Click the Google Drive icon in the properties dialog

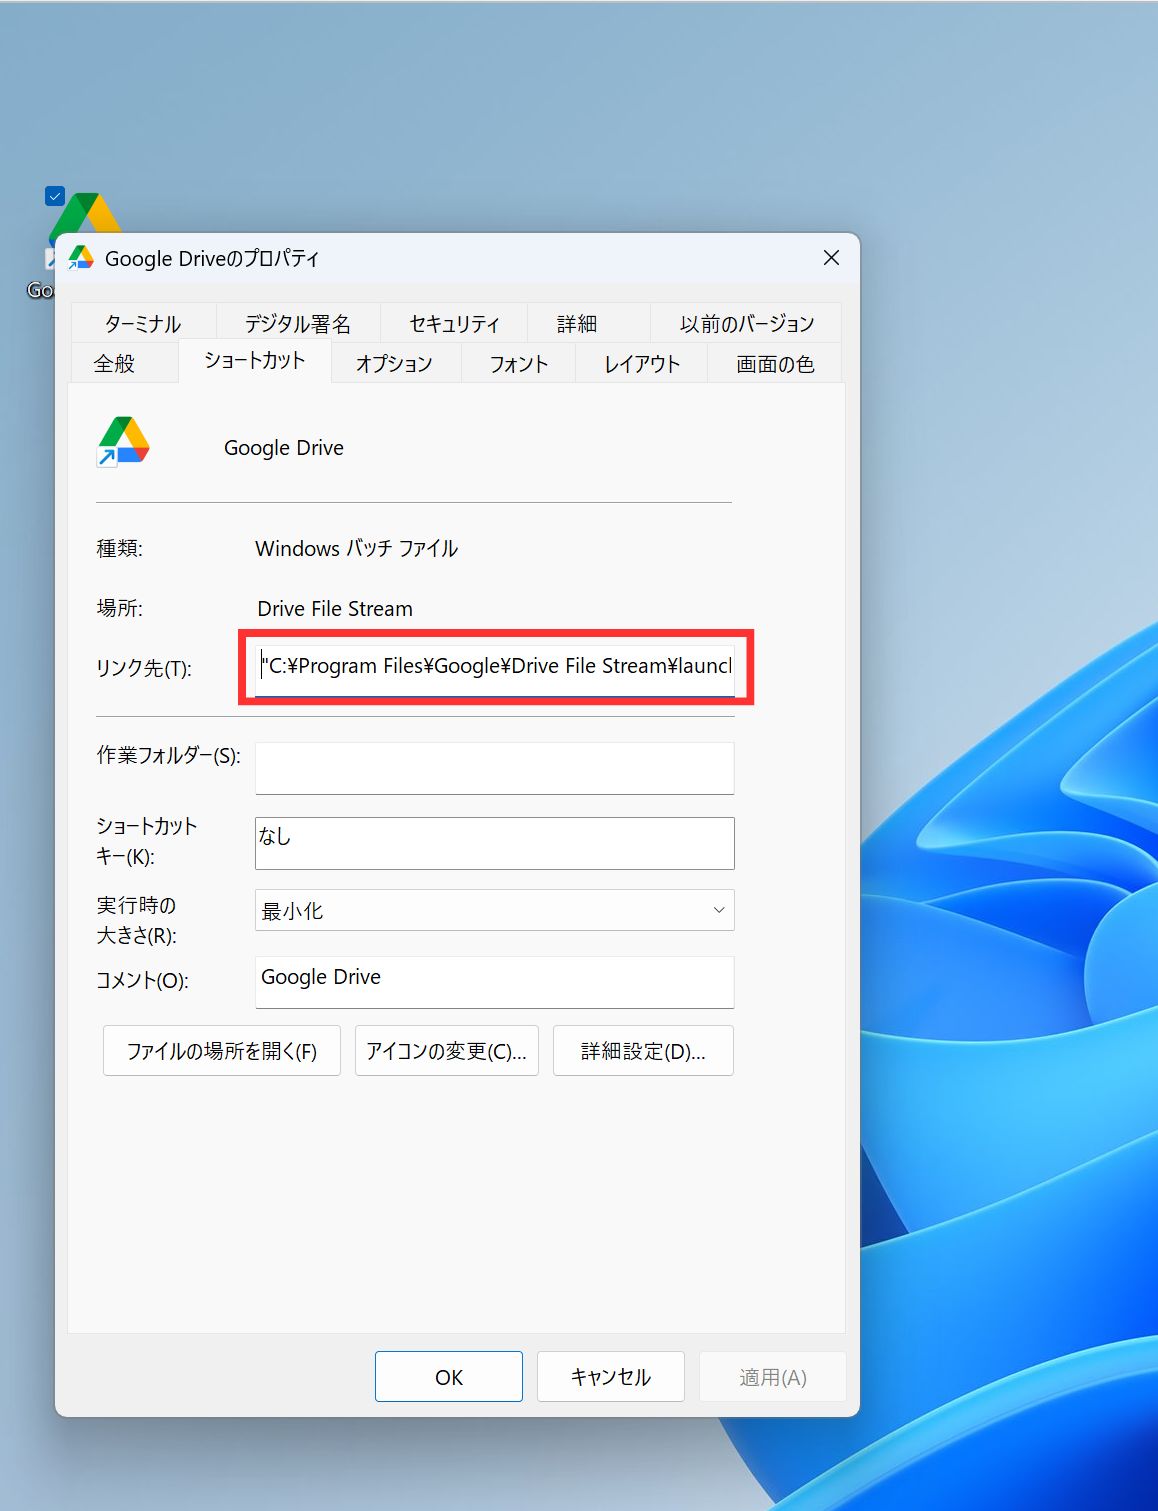tap(122, 441)
